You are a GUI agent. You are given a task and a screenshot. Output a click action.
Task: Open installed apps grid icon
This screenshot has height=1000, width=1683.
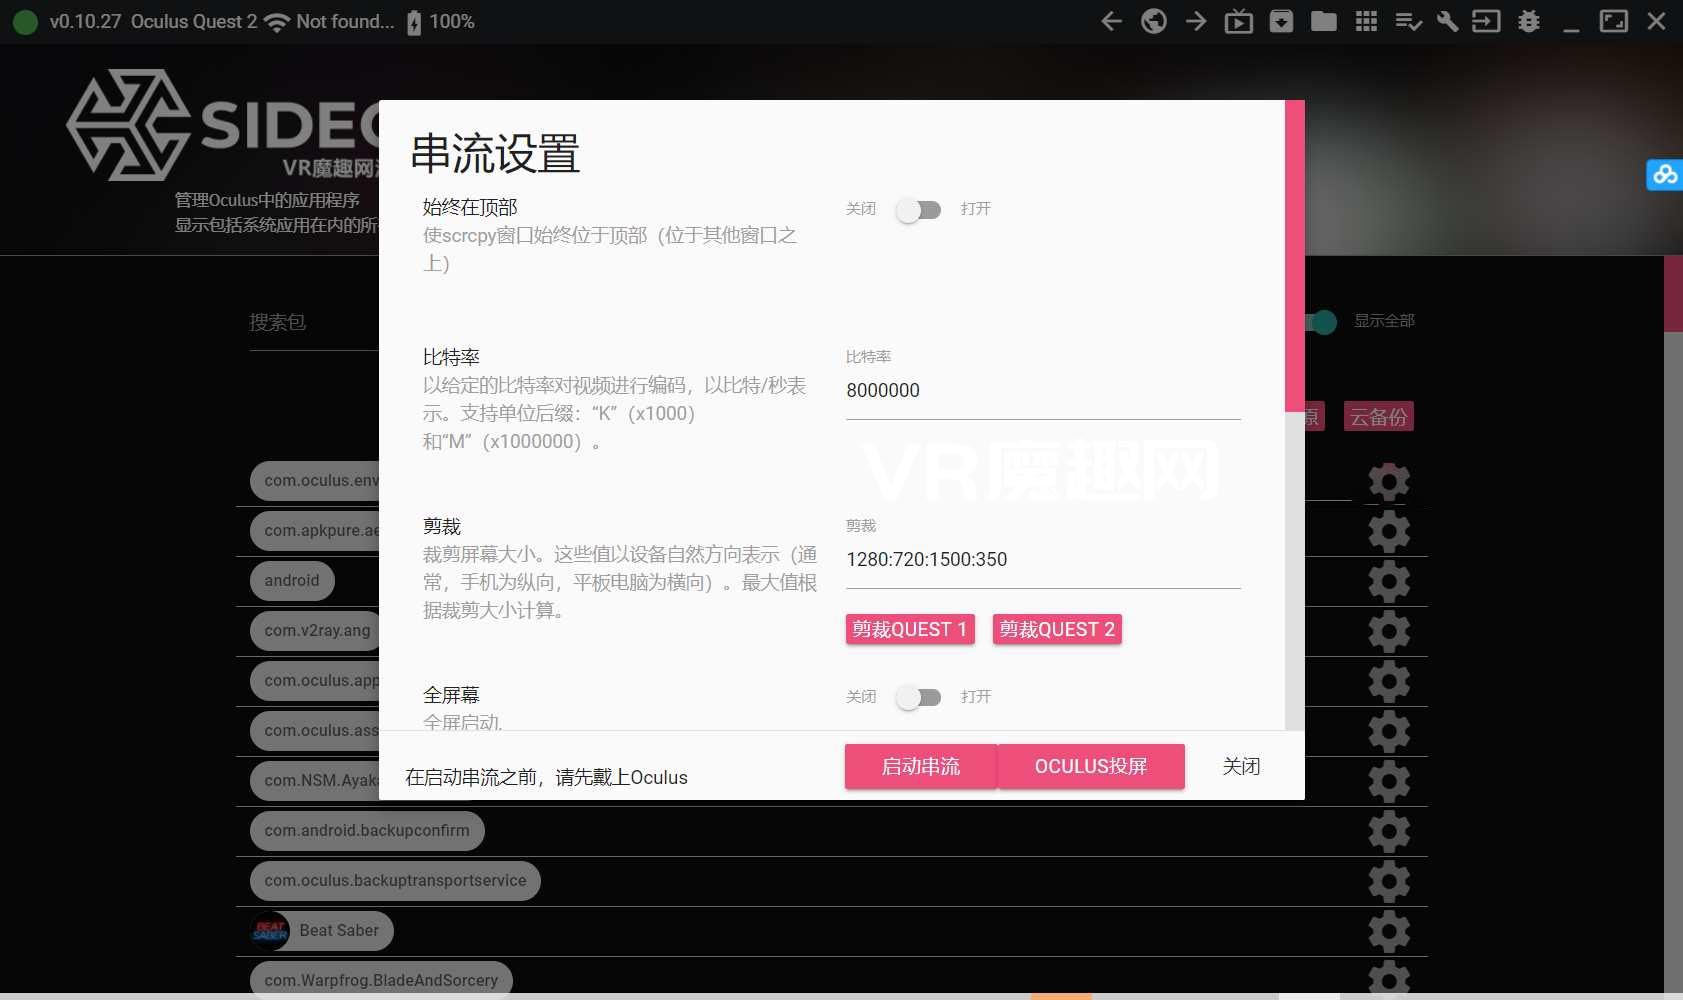coord(1366,21)
